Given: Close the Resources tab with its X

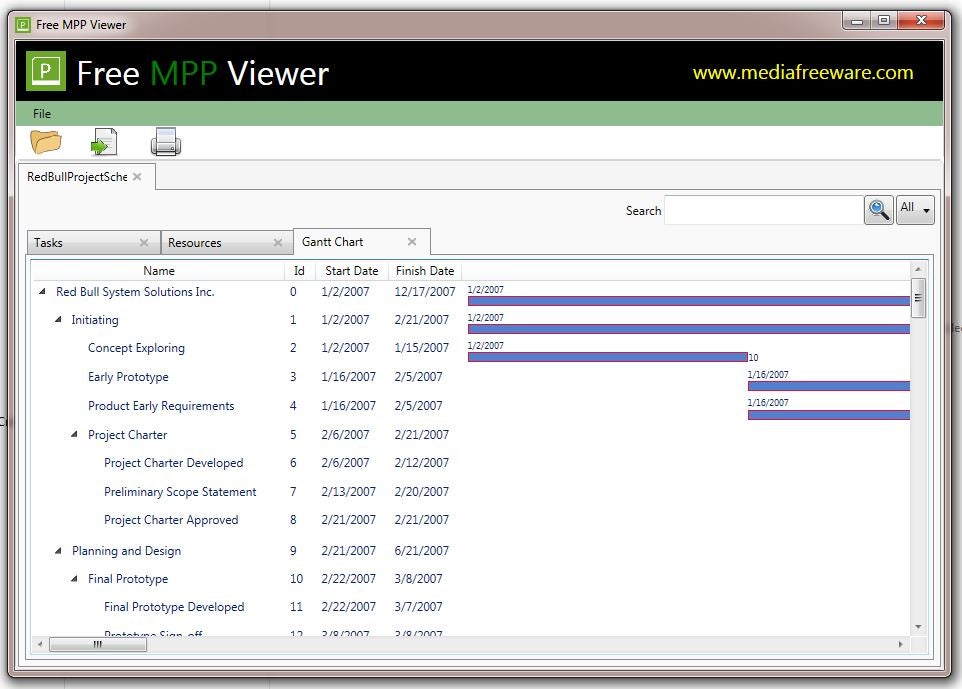Looking at the screenshot, I should [278, 242].
